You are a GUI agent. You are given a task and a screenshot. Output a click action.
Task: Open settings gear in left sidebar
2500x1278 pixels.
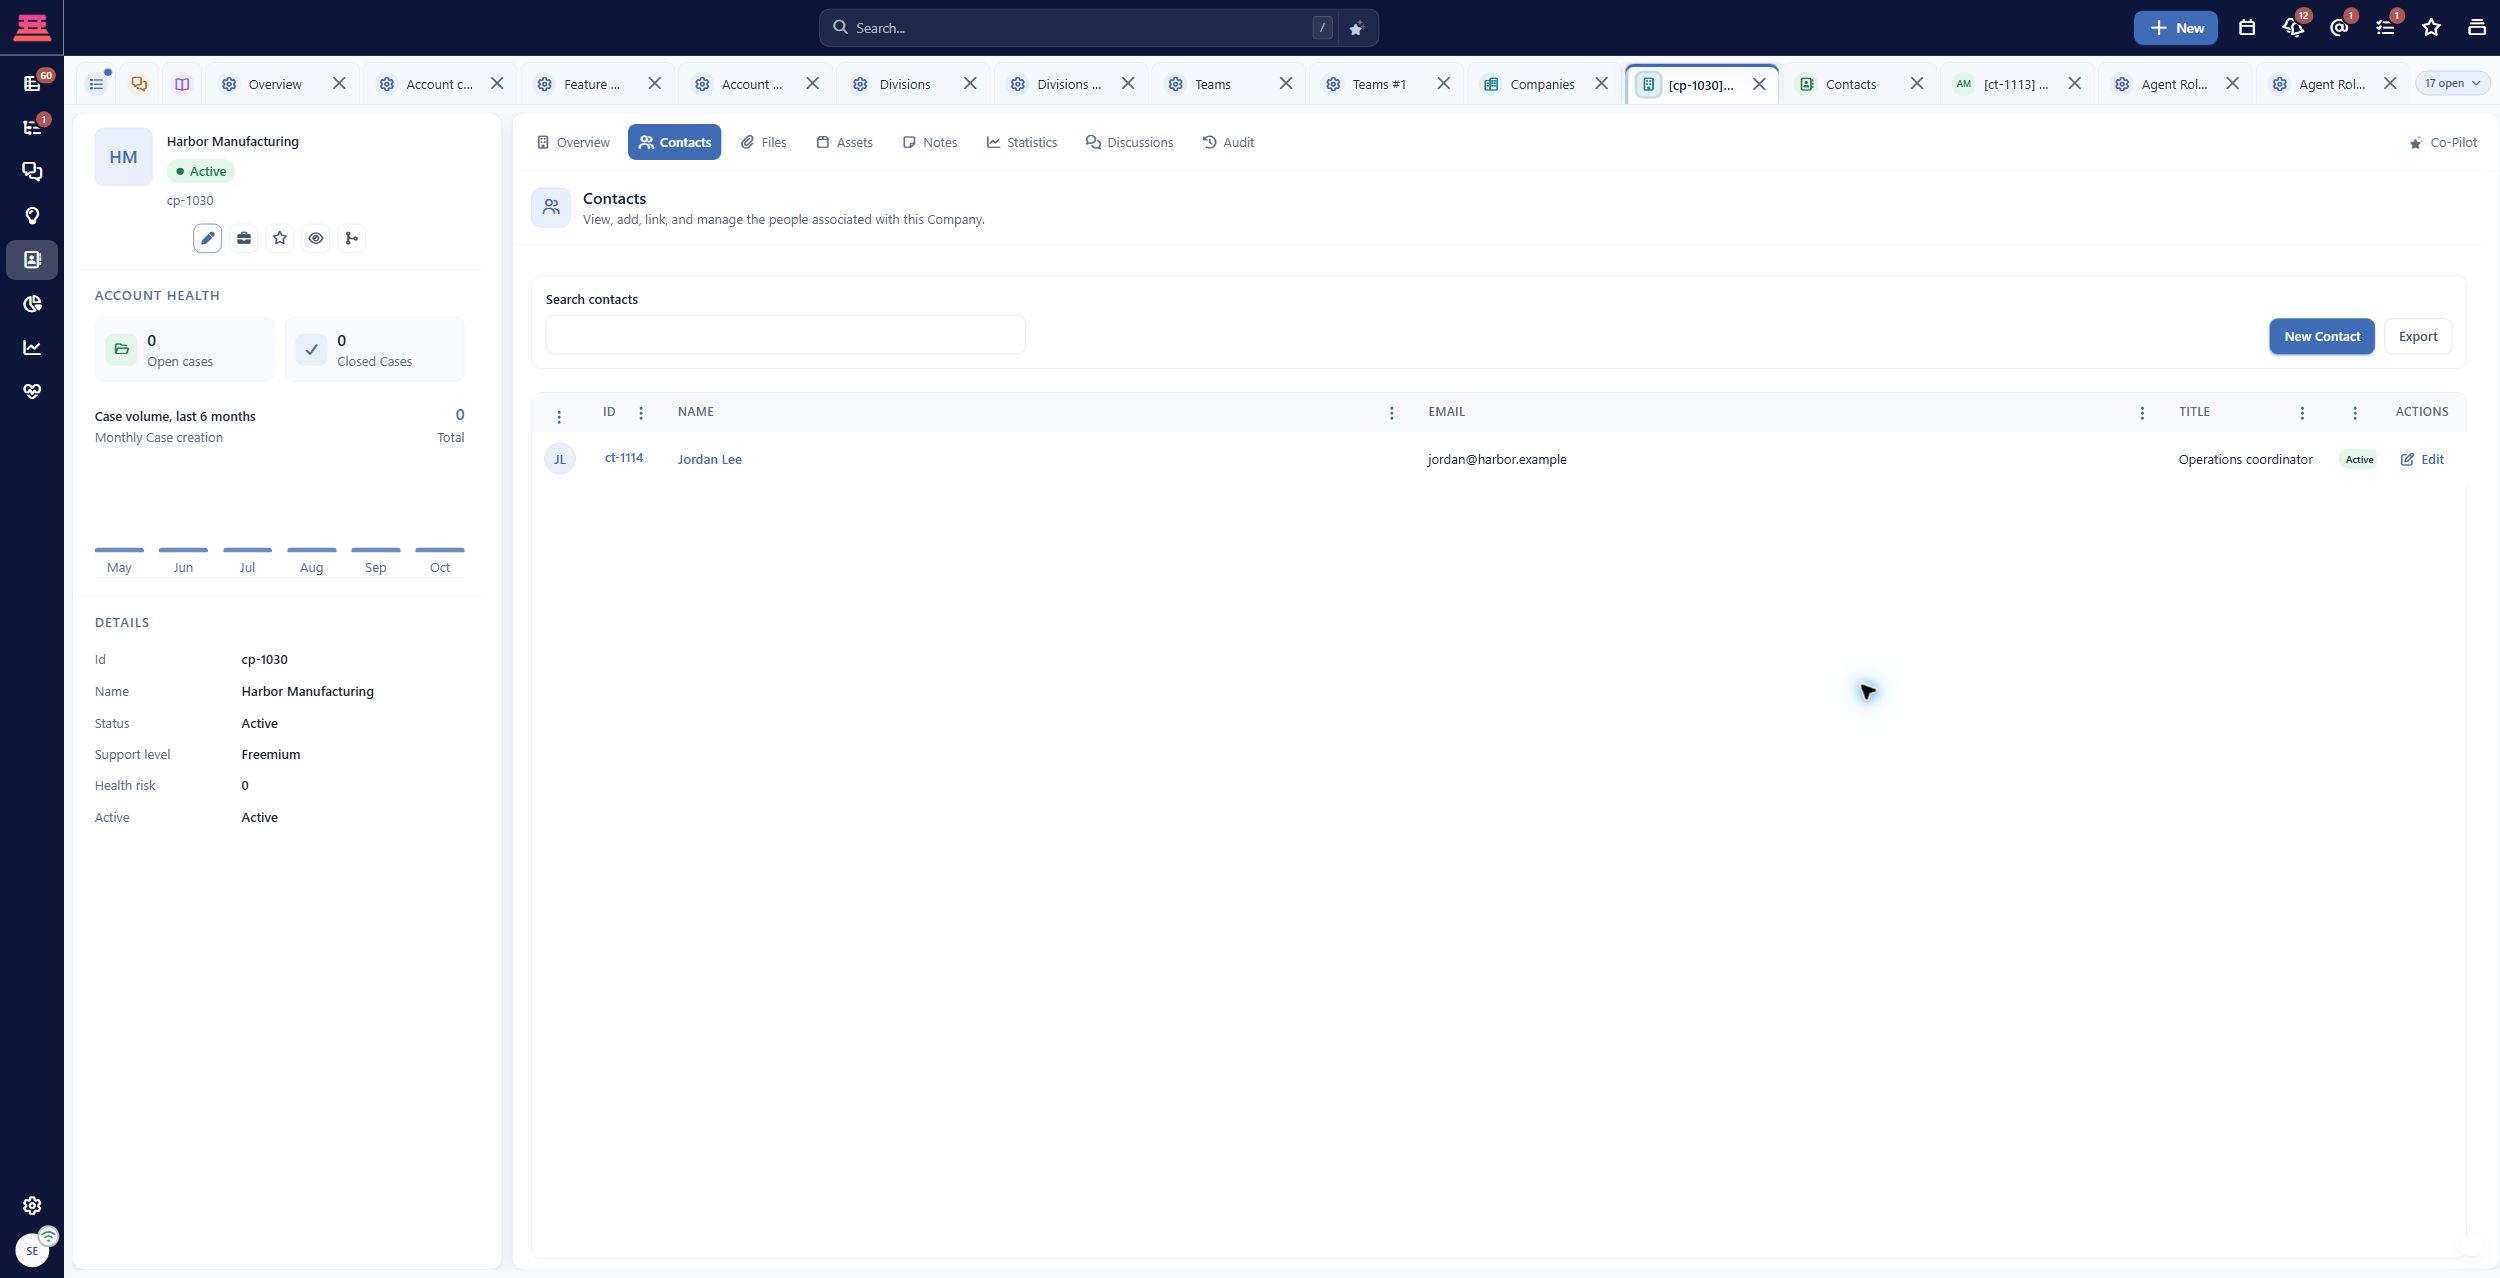[x=32, y=1206]
